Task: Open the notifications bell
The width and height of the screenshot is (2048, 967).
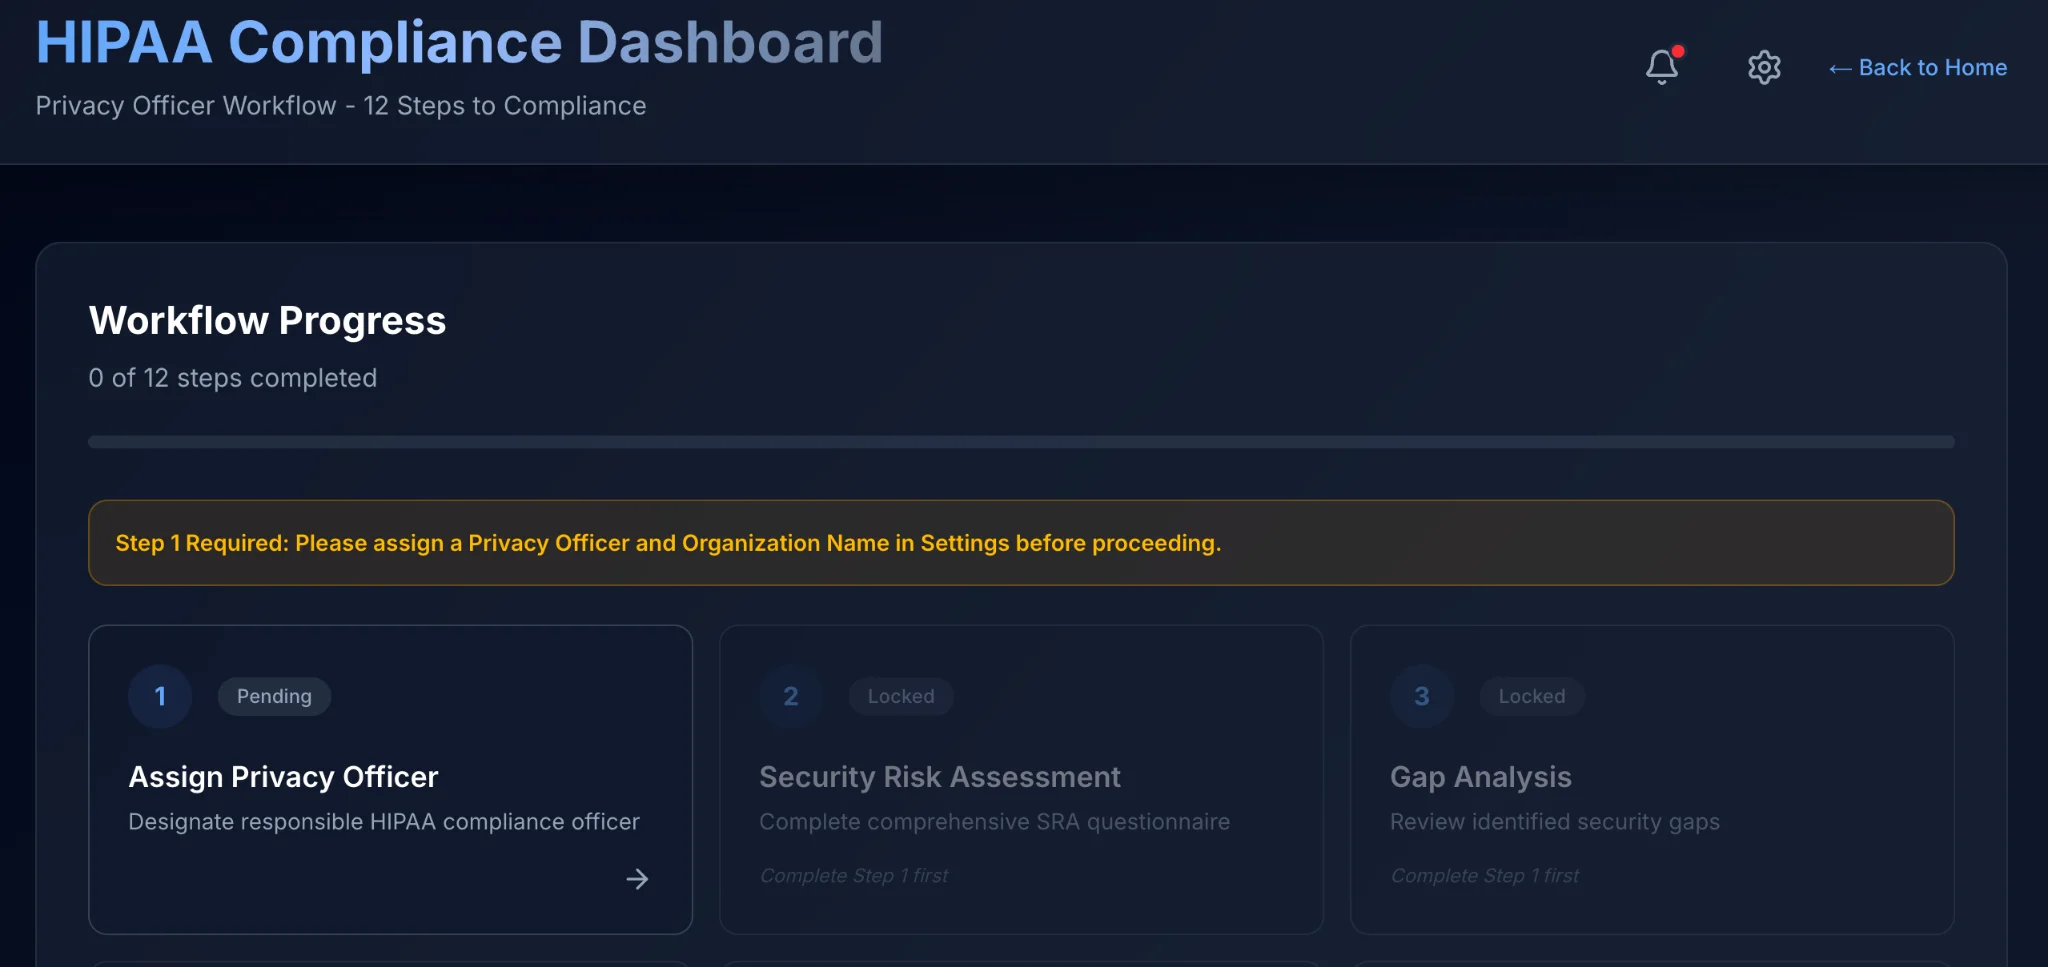Action: 1662,67
